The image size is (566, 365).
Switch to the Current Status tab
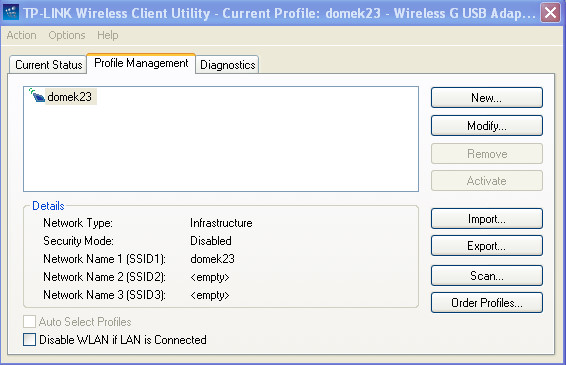[48, 65]
